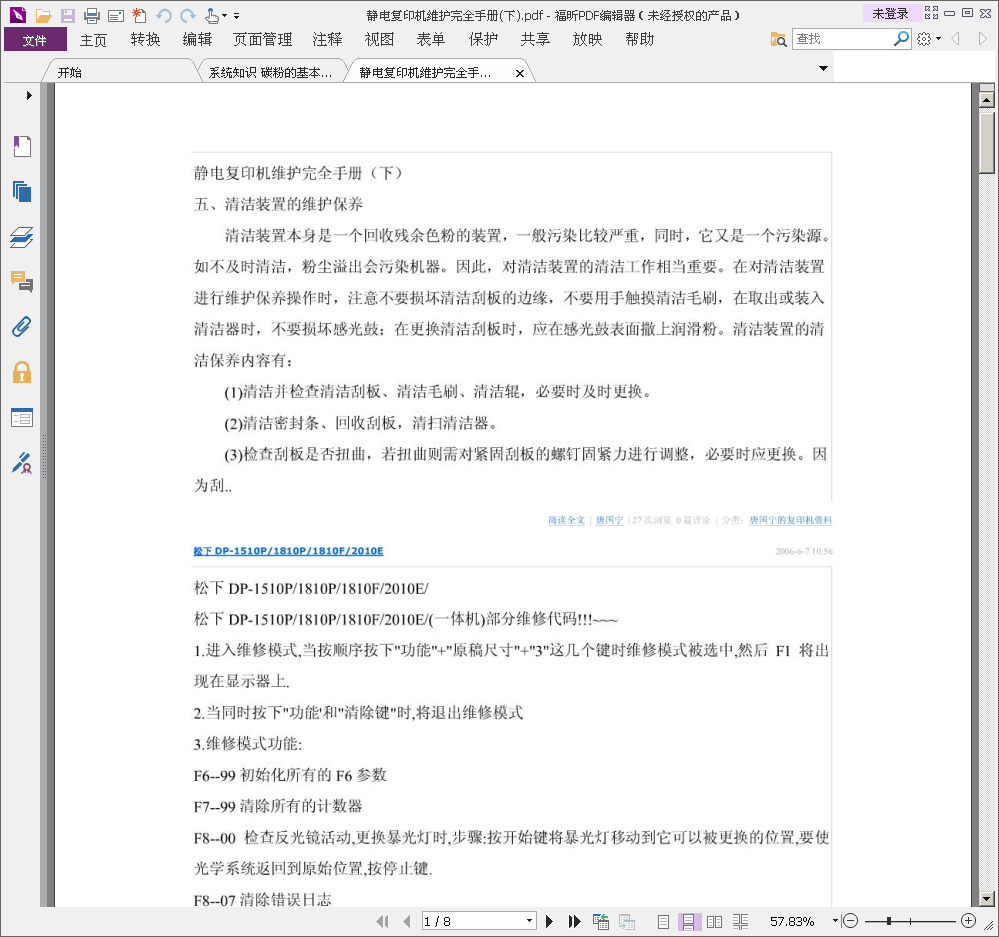Click in the 查找 search field
Screen dimensions: 999x937
(842, 39)
